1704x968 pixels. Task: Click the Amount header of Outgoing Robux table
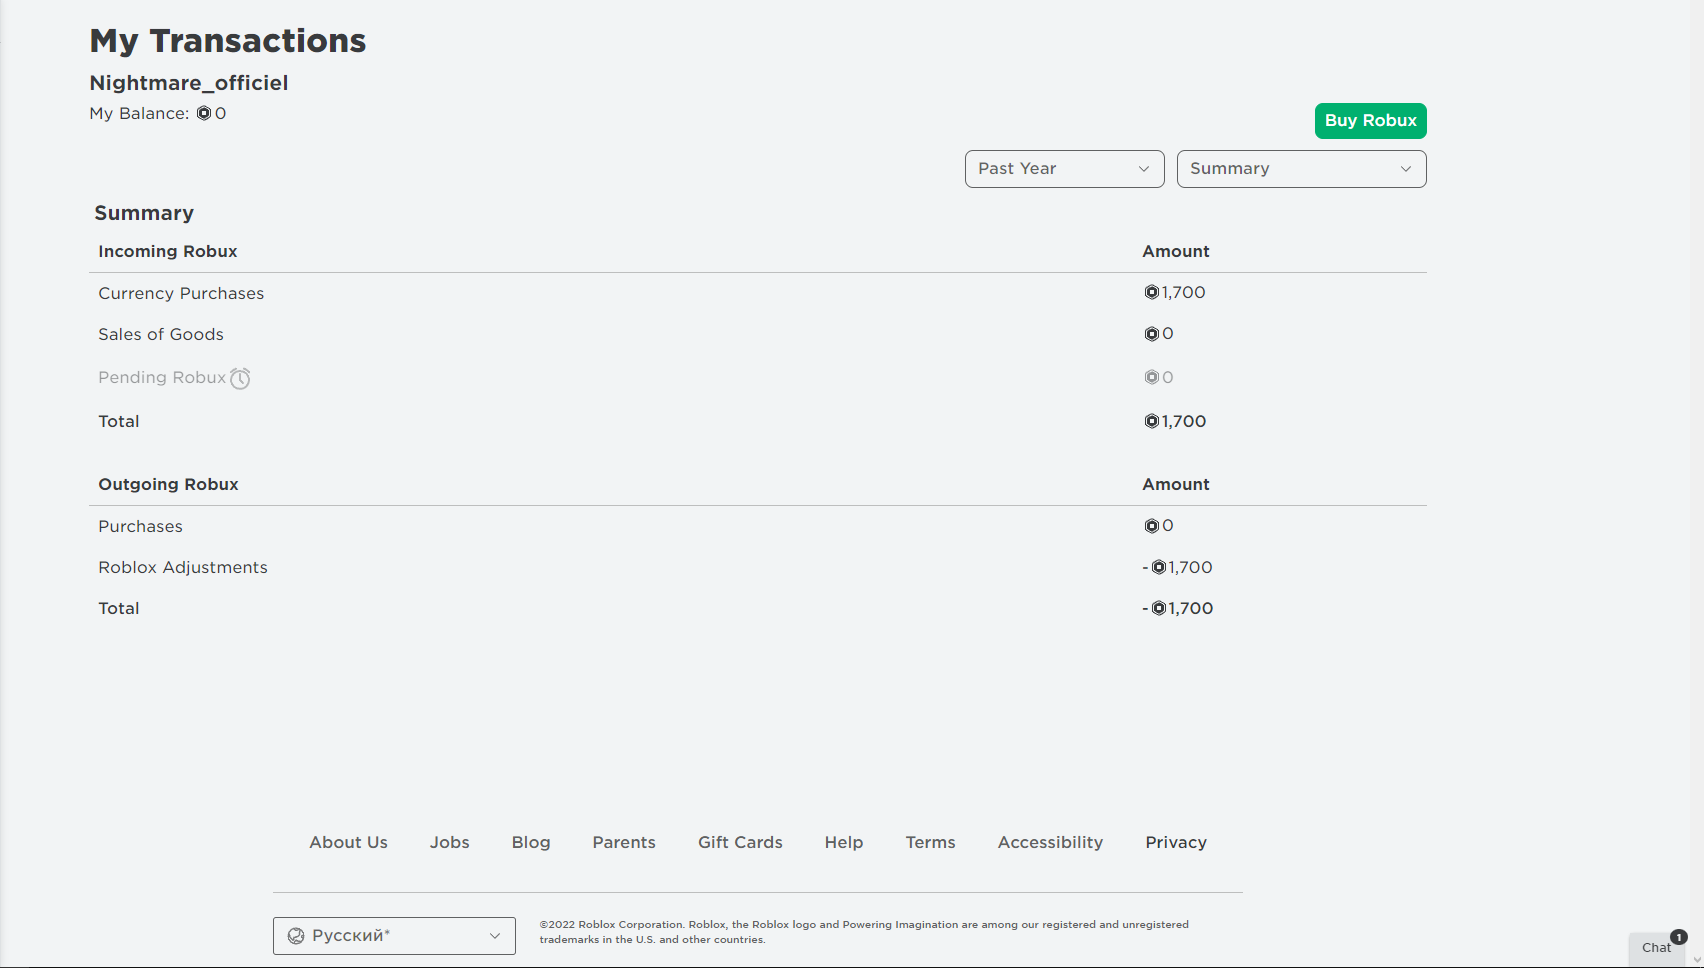pyautogui.click(x=1176, y=485)
